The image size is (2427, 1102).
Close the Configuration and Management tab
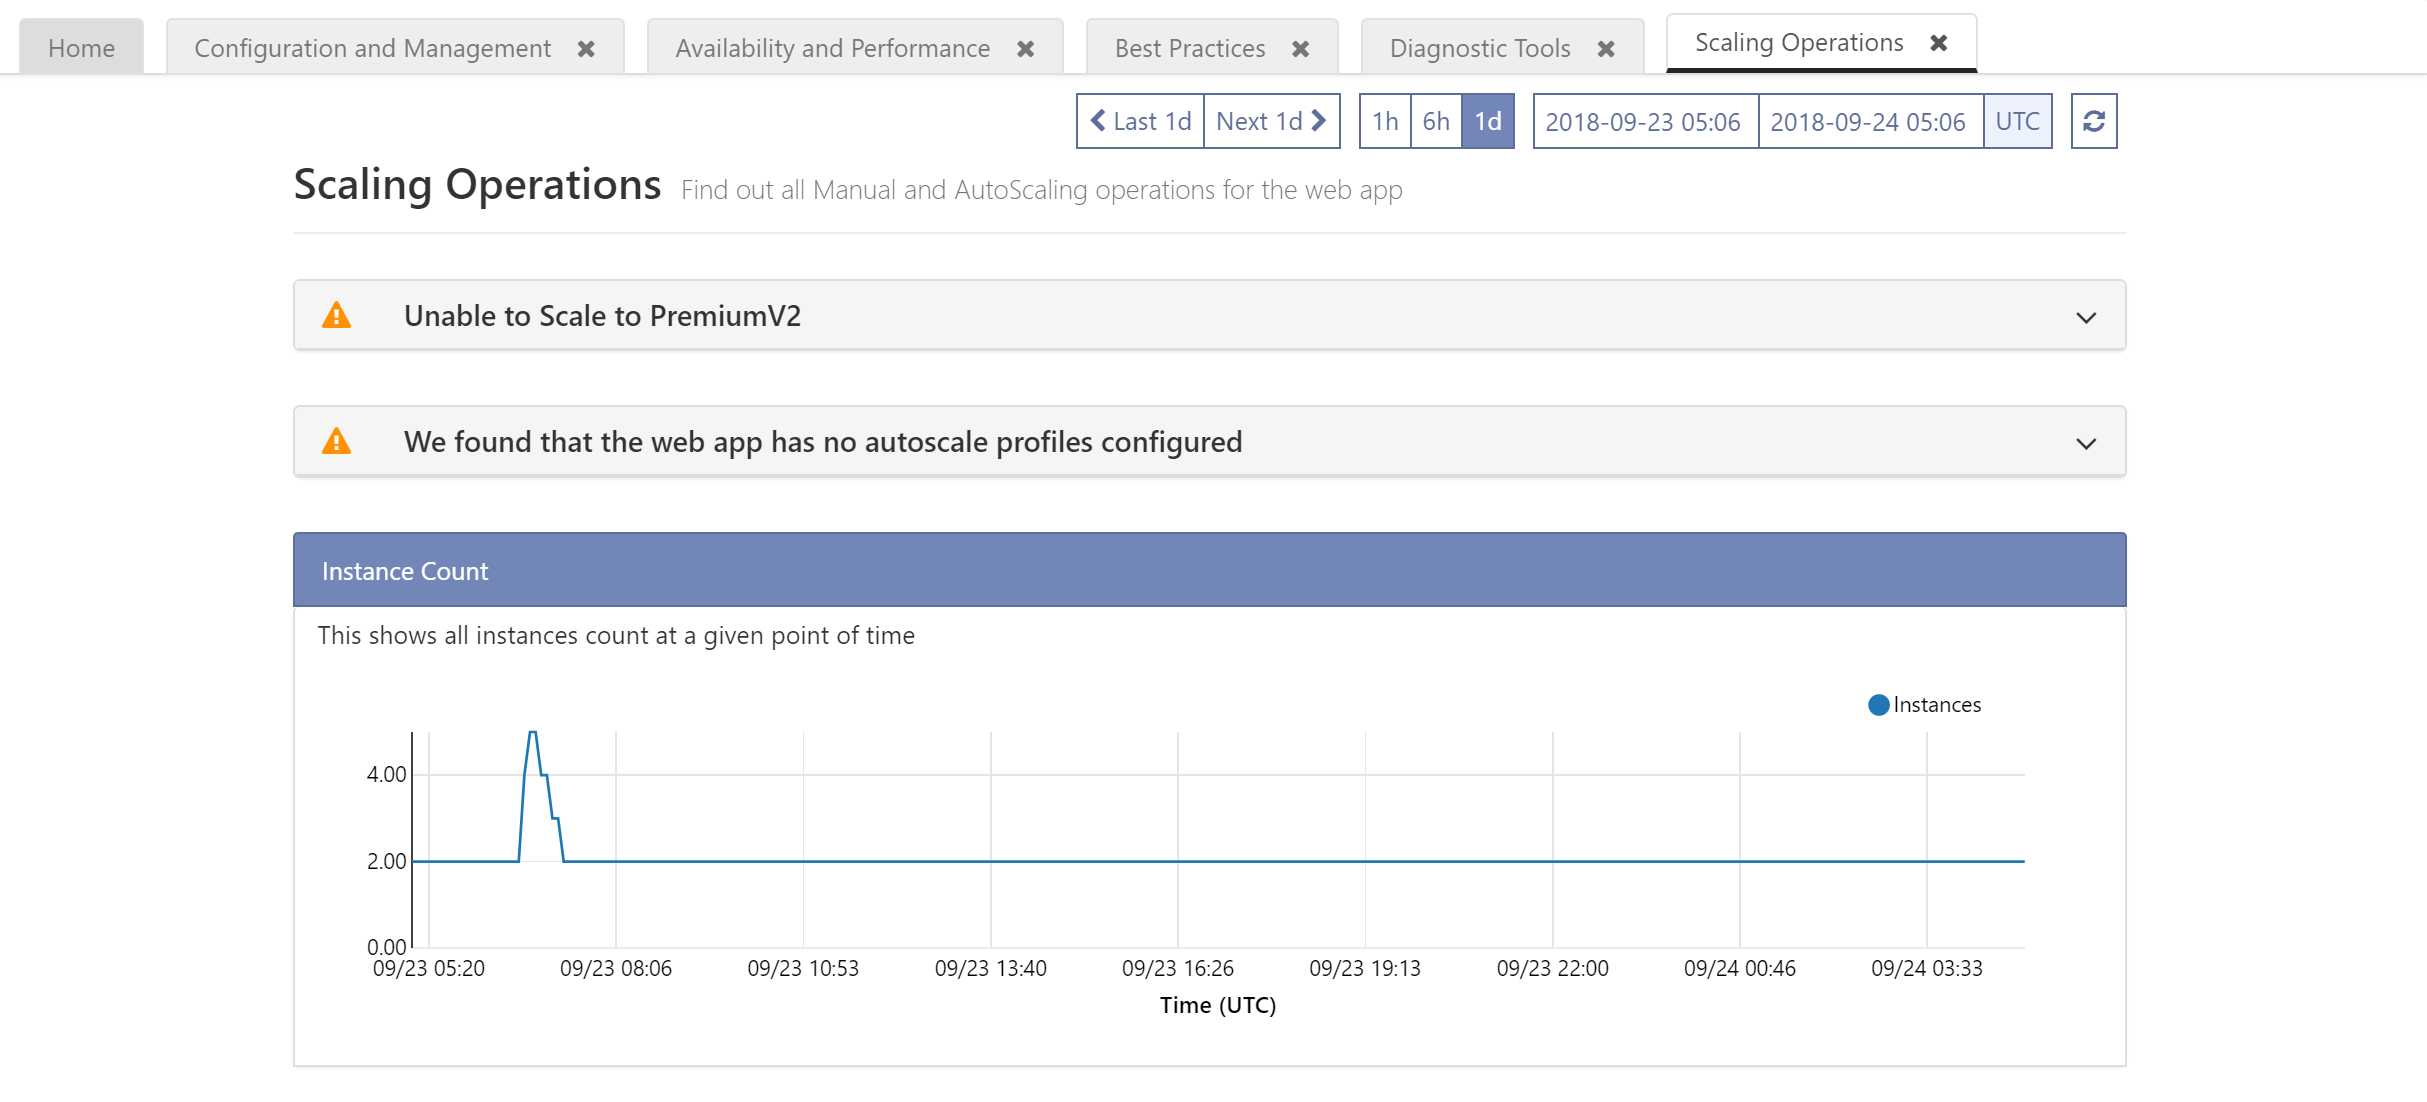click(586, 49)
